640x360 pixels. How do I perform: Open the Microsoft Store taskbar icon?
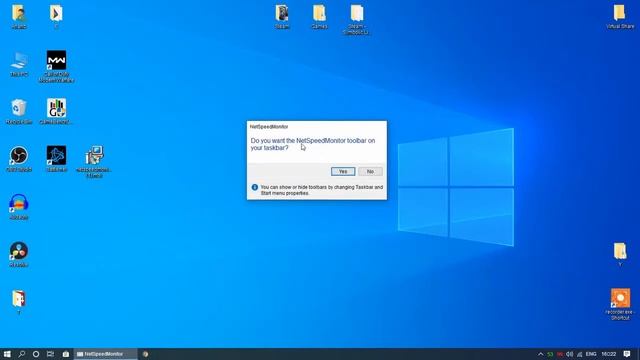(65, 354)
